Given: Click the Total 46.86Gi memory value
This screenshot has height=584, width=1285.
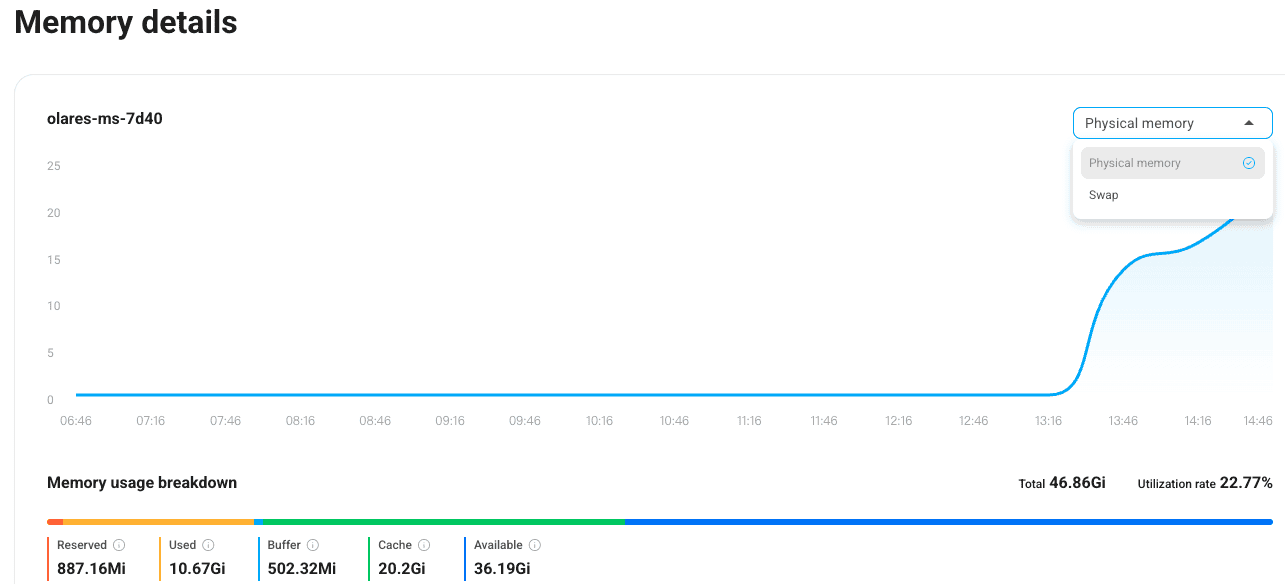Looking at the screenshot, I should point(1077,483).
